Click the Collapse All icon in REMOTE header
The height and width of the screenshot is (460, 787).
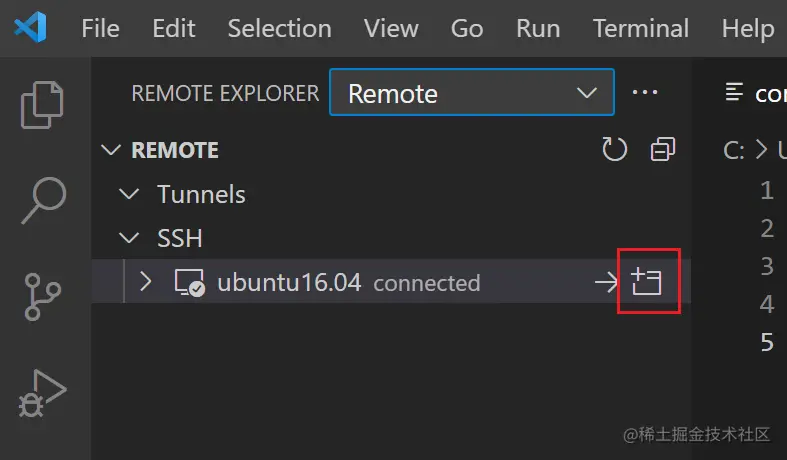click(x=662, y=150)
